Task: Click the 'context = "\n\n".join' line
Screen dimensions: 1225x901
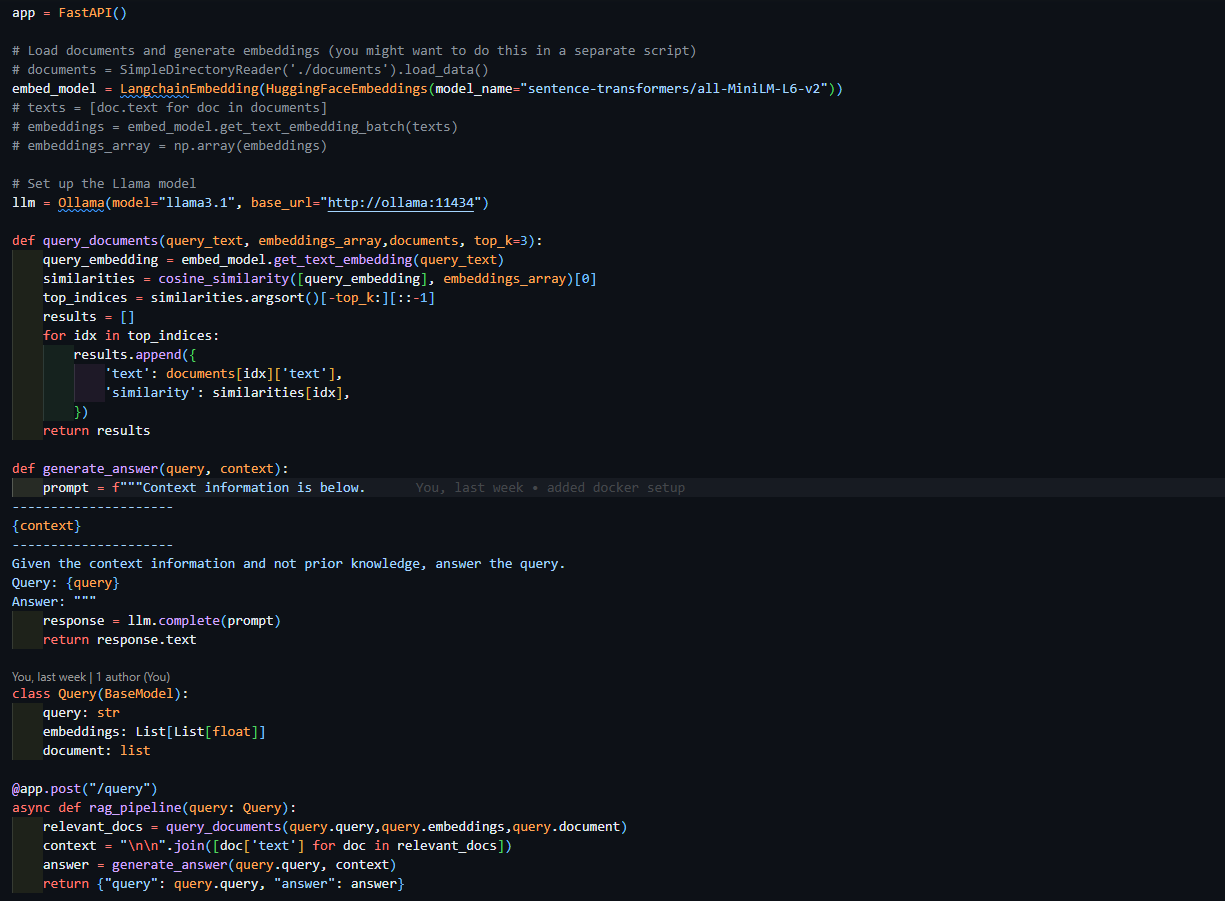Action: tap(277, 846)
